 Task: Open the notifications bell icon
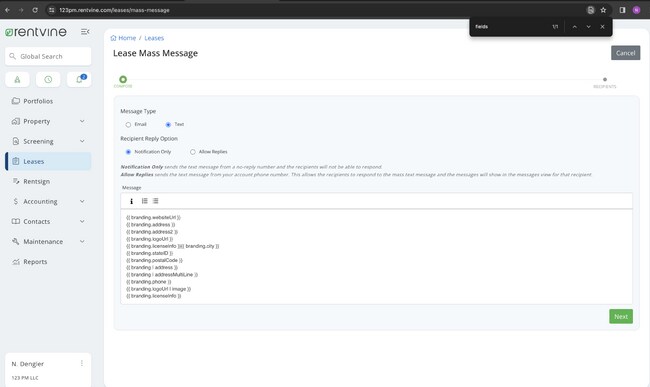tap(79, 79)
